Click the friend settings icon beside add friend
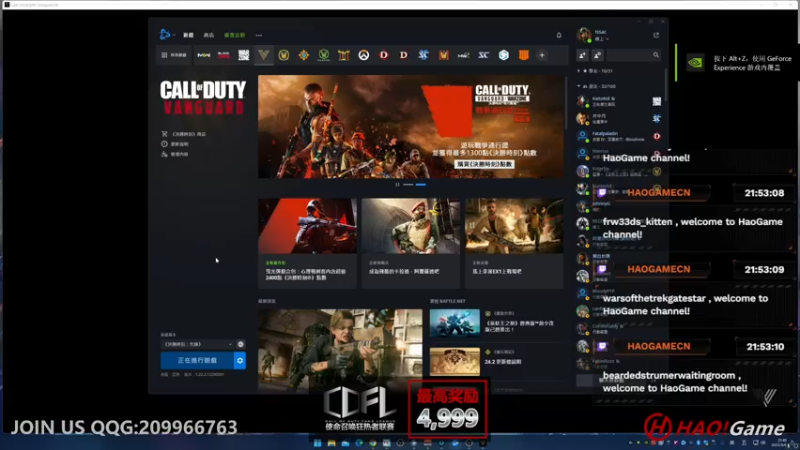The image size is (800, 450). pyautogui.click(x=597, y=55)
